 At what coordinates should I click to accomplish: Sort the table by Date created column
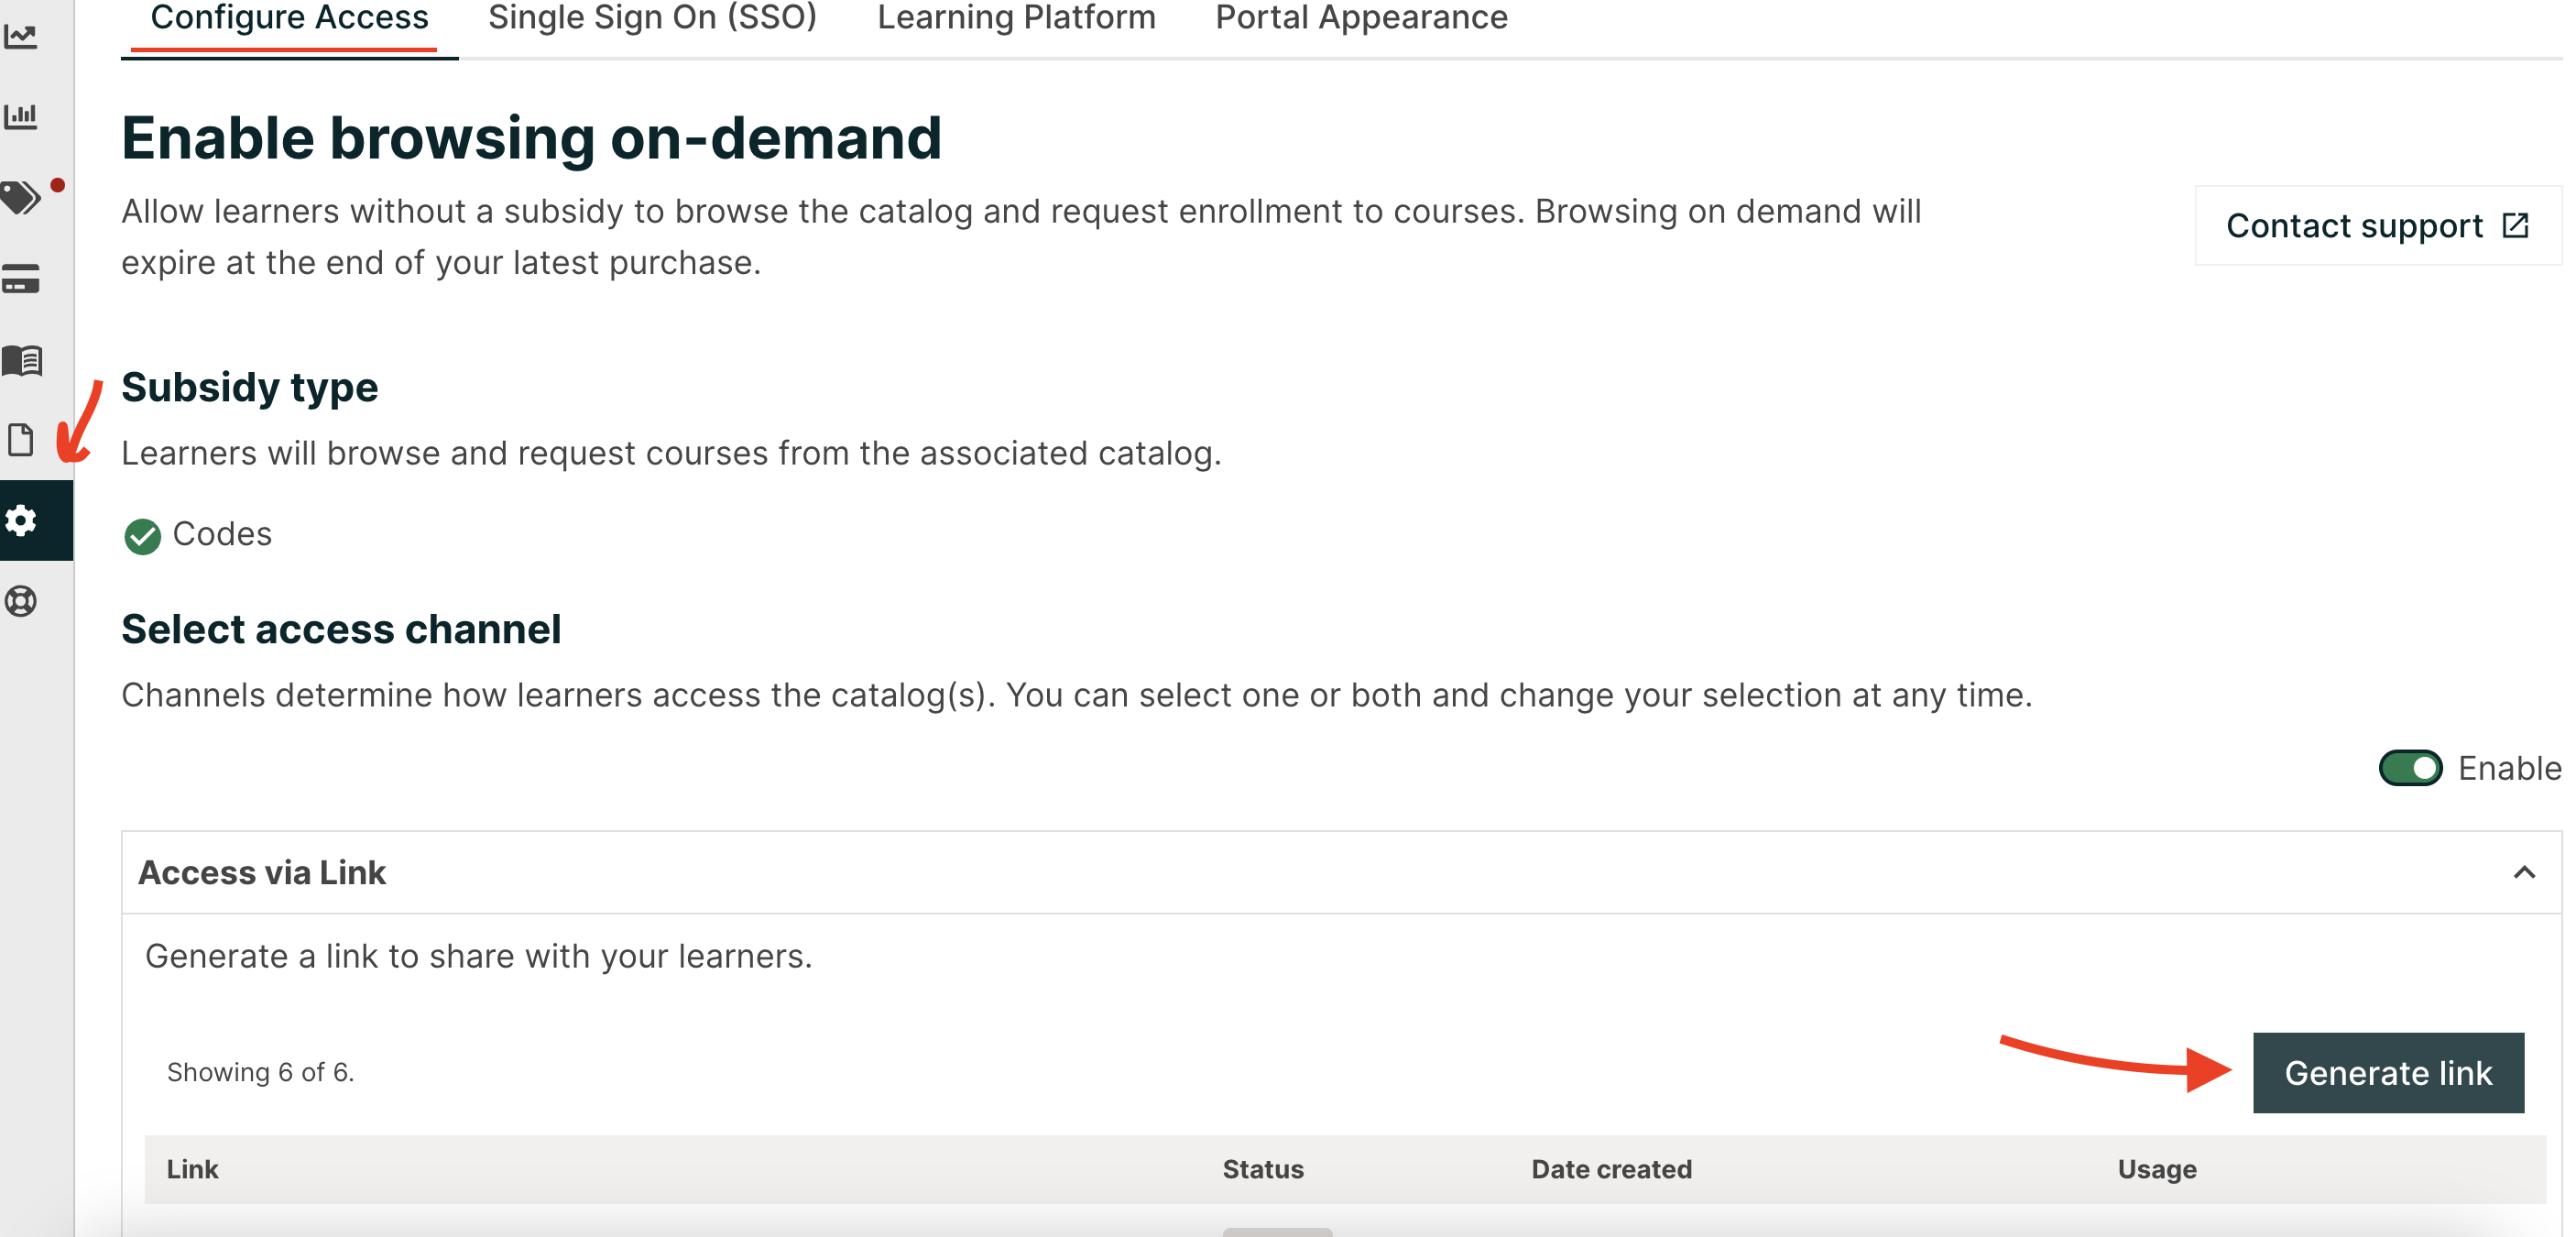tap(1611, 1169)
